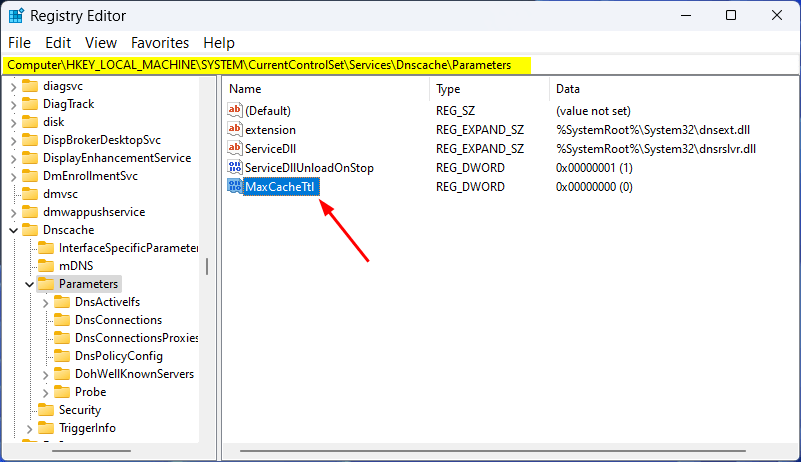Viewport: 801px width, 462px height.
Task: Select the DnsPolicyConfig folder icon
Action: 62,356
